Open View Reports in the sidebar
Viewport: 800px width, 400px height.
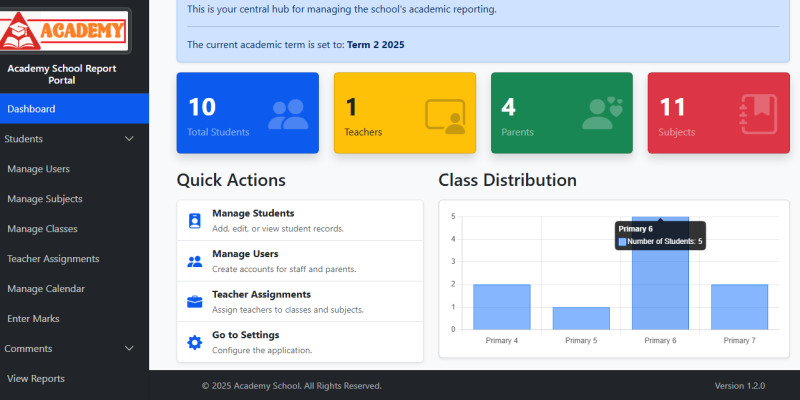36,379
